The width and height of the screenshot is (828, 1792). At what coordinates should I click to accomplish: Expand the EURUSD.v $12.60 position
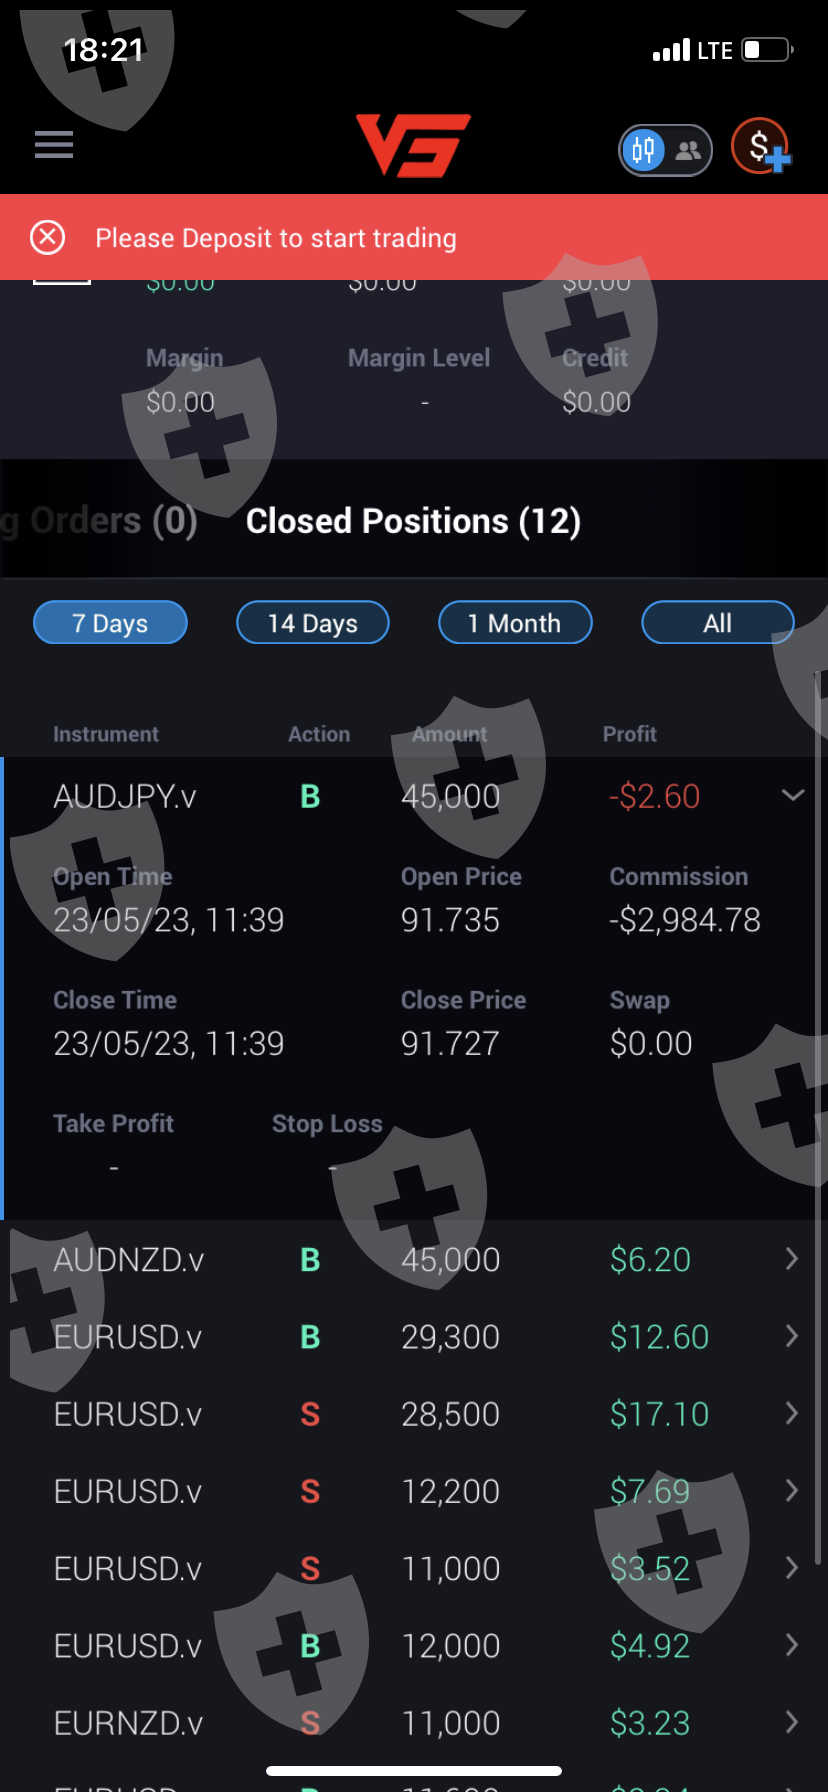791,1336
